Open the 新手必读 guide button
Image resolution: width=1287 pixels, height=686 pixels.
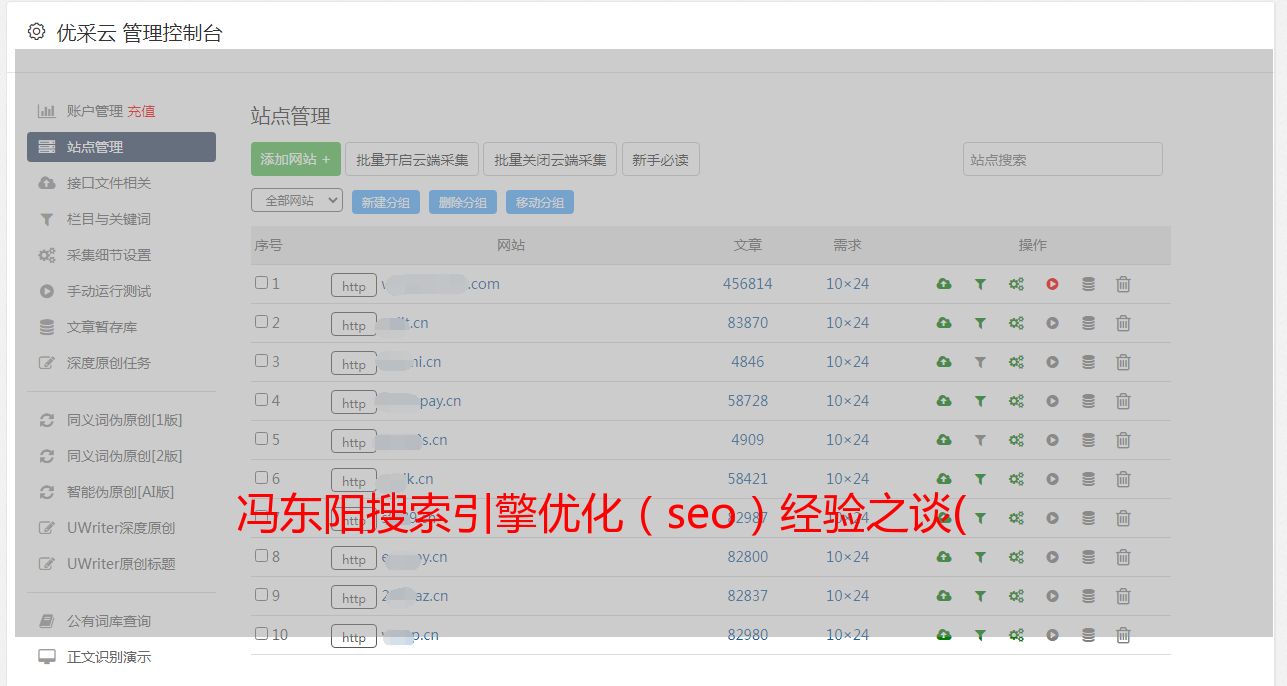tap(660, 159)
